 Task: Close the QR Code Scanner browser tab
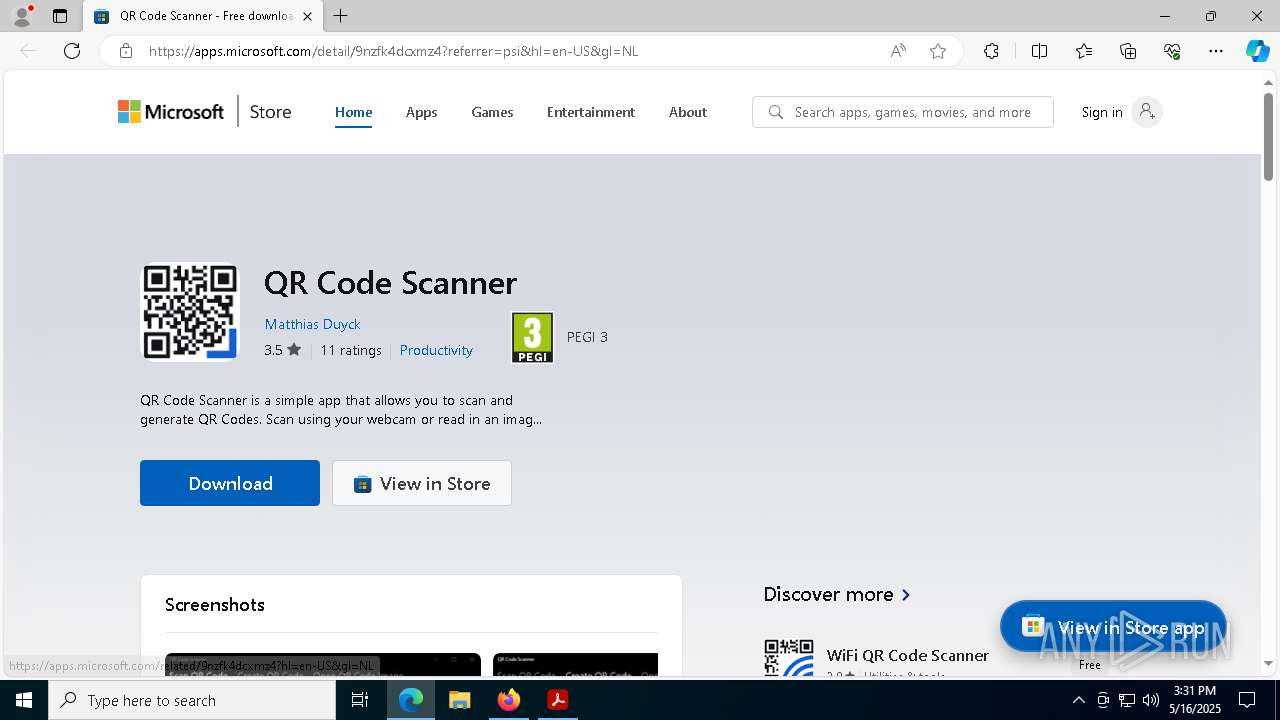click(x=307, y=16)
